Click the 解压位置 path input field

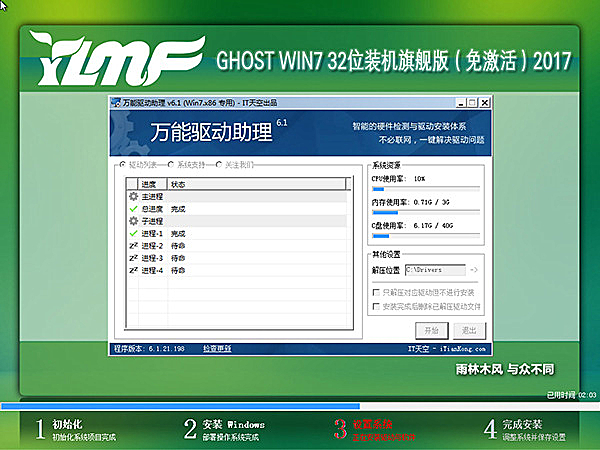[x=435, y=270]
